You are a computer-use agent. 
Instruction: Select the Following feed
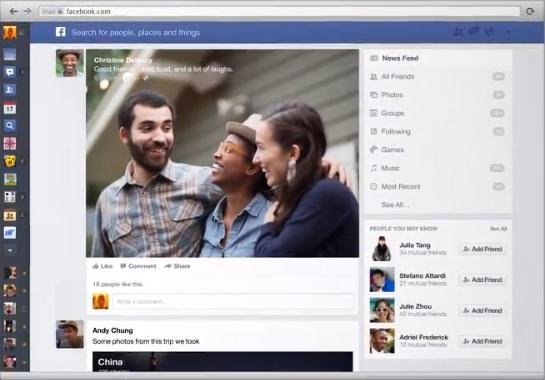[x=438, y=131]
